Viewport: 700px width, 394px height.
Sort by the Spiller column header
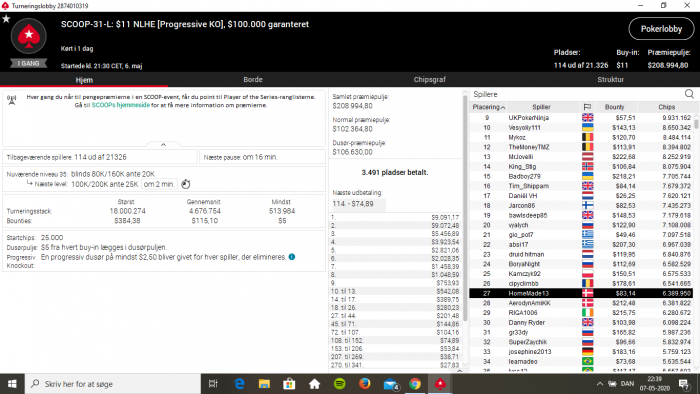point(541,107)
